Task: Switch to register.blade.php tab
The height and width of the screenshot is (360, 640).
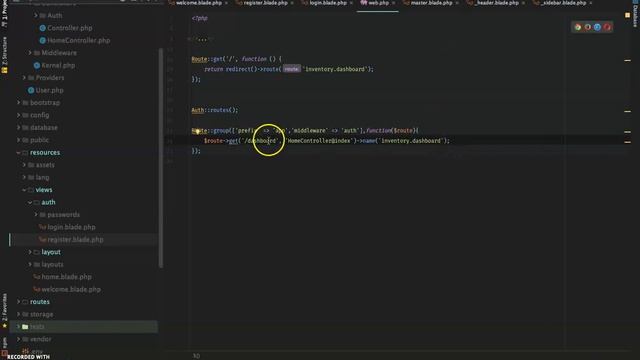Action: coord(265,3)
